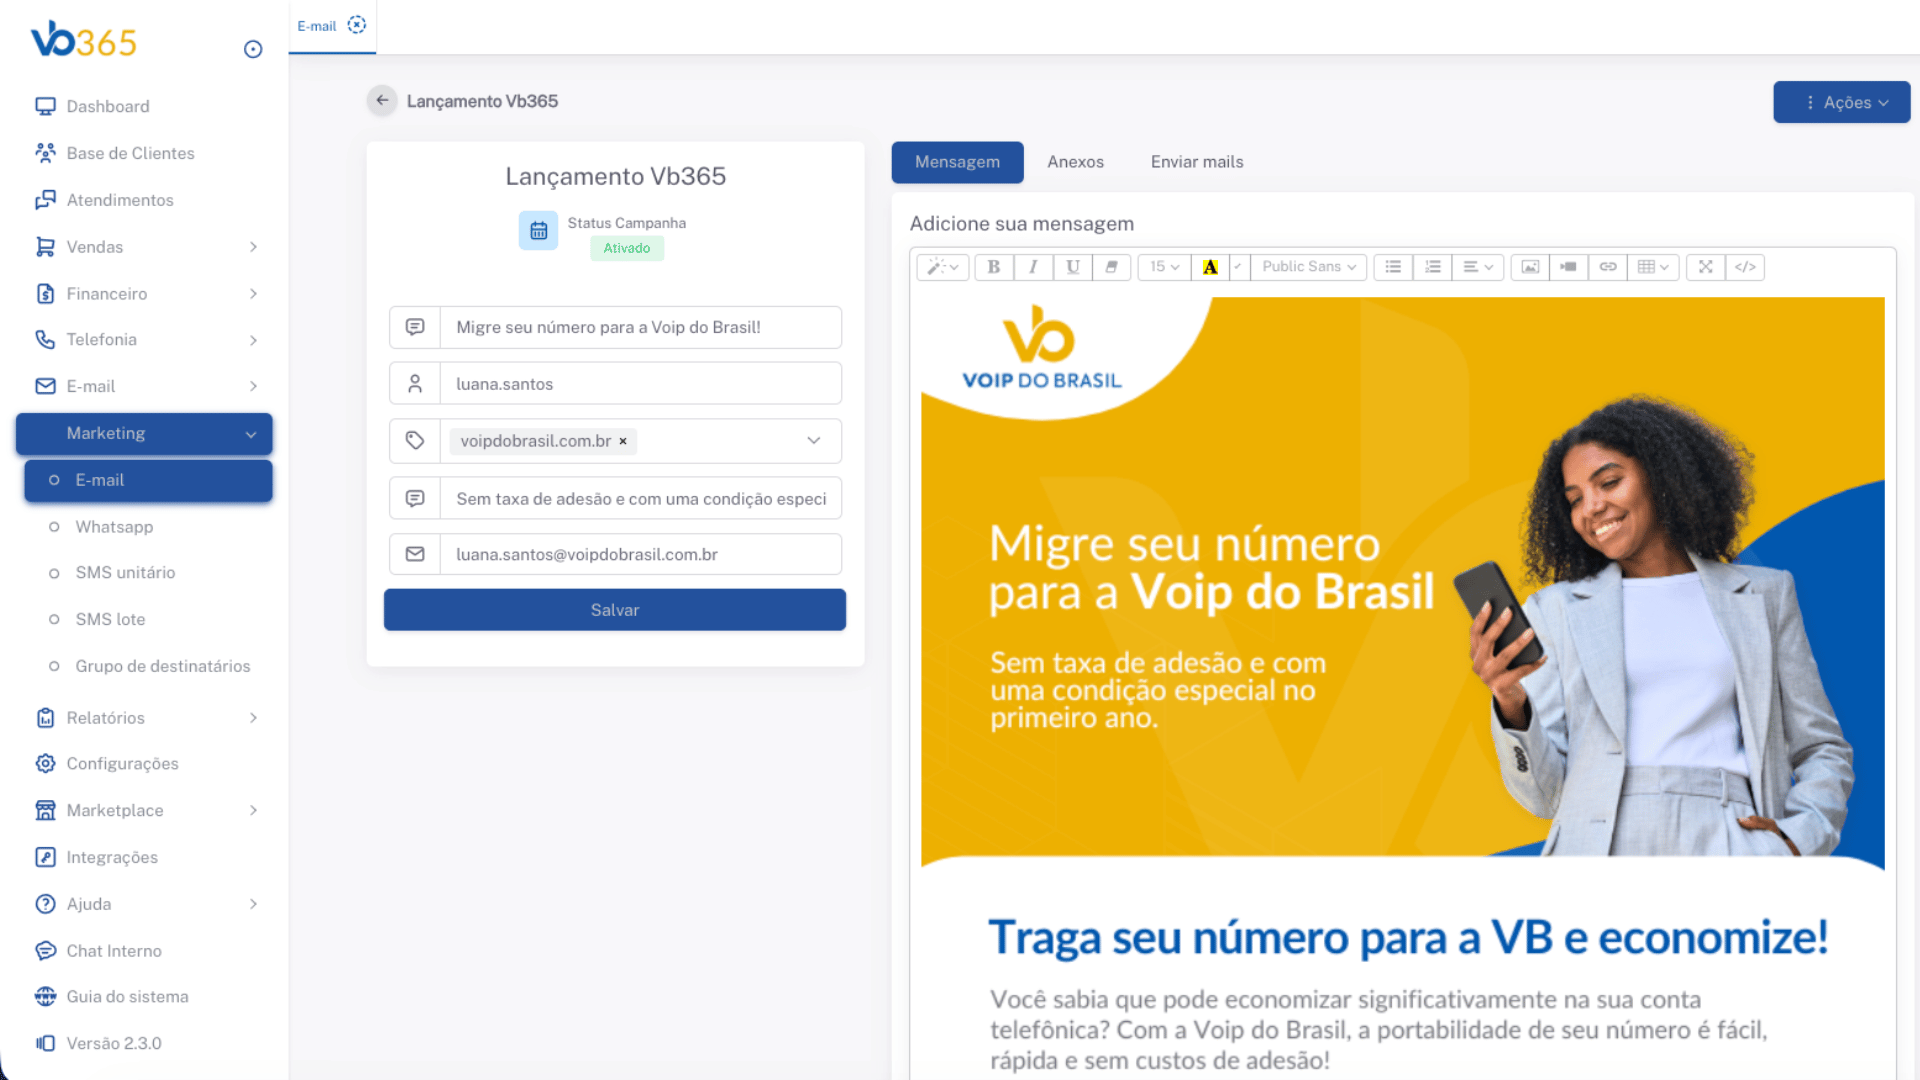Open the insert table dropdown
This screenshot has width=1920, height=1080.
pos(1653,267)
